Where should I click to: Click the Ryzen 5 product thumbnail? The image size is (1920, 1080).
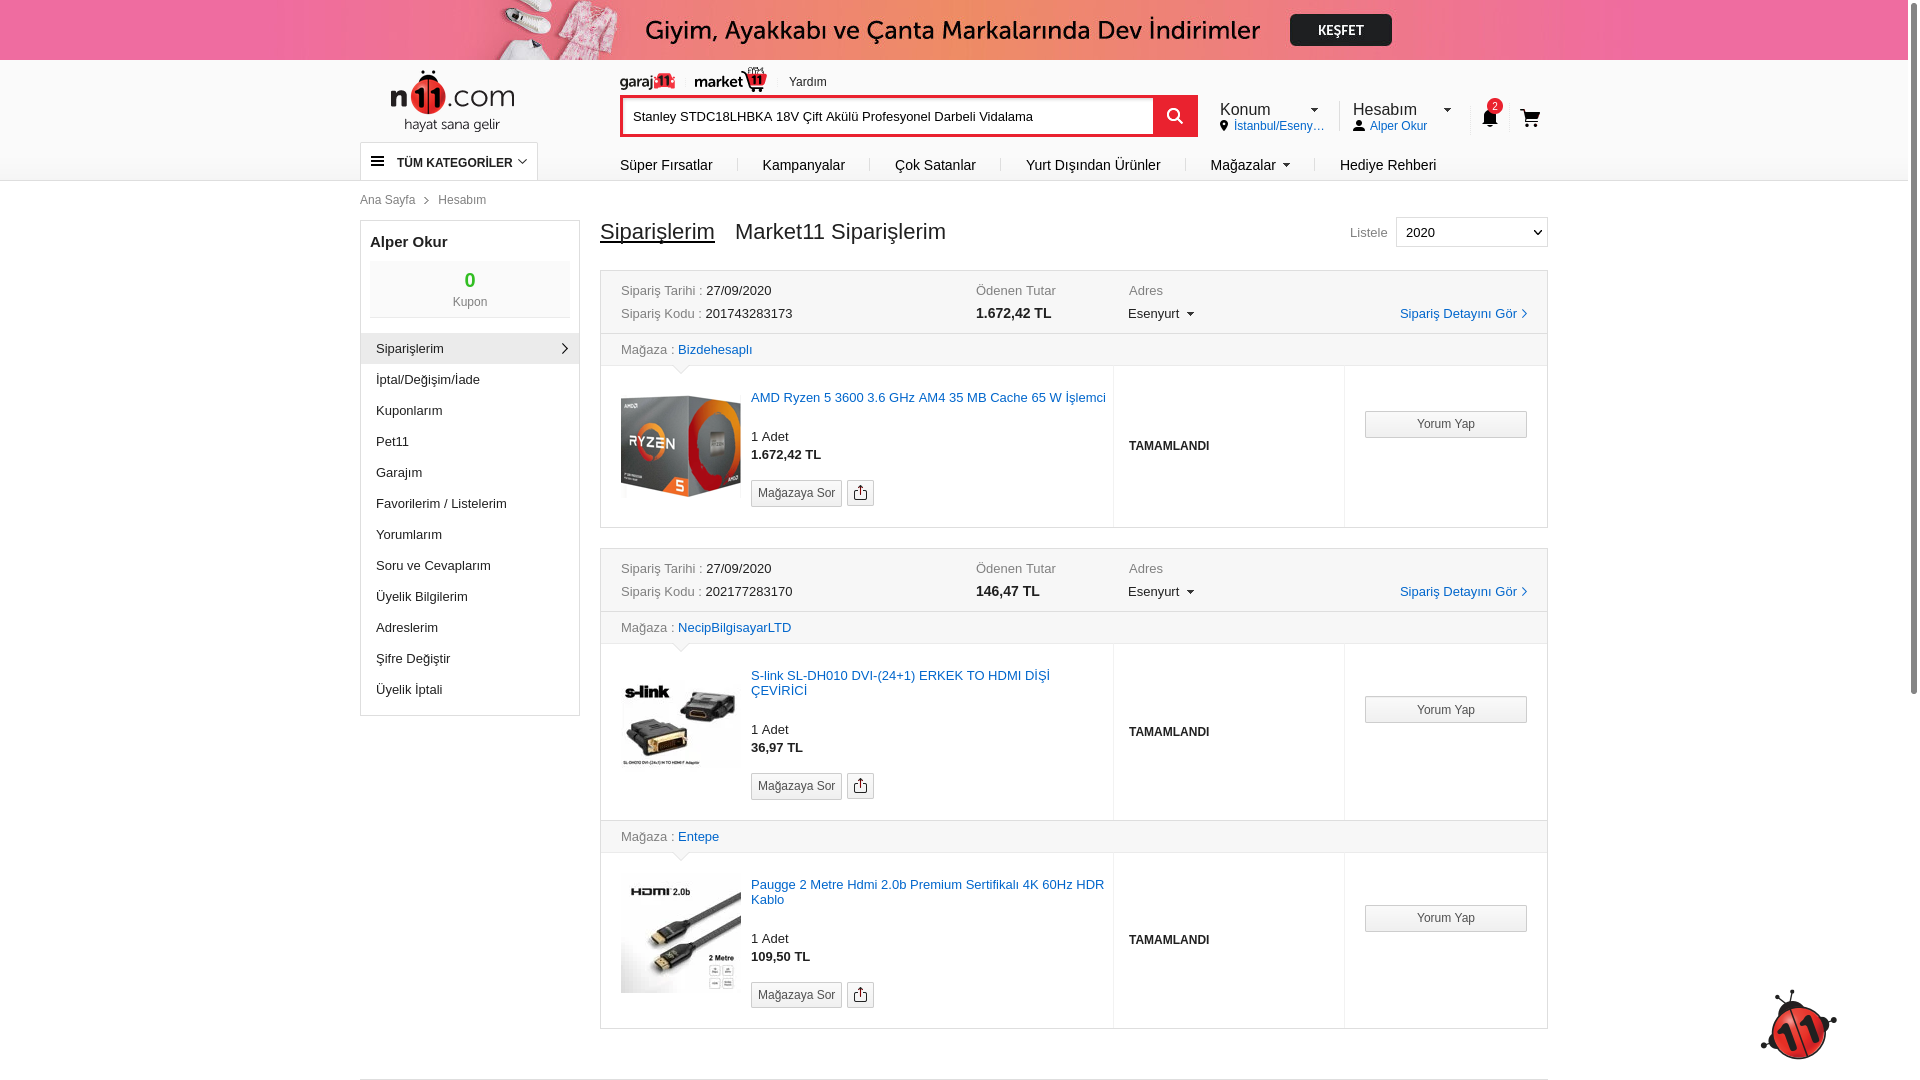681,446
